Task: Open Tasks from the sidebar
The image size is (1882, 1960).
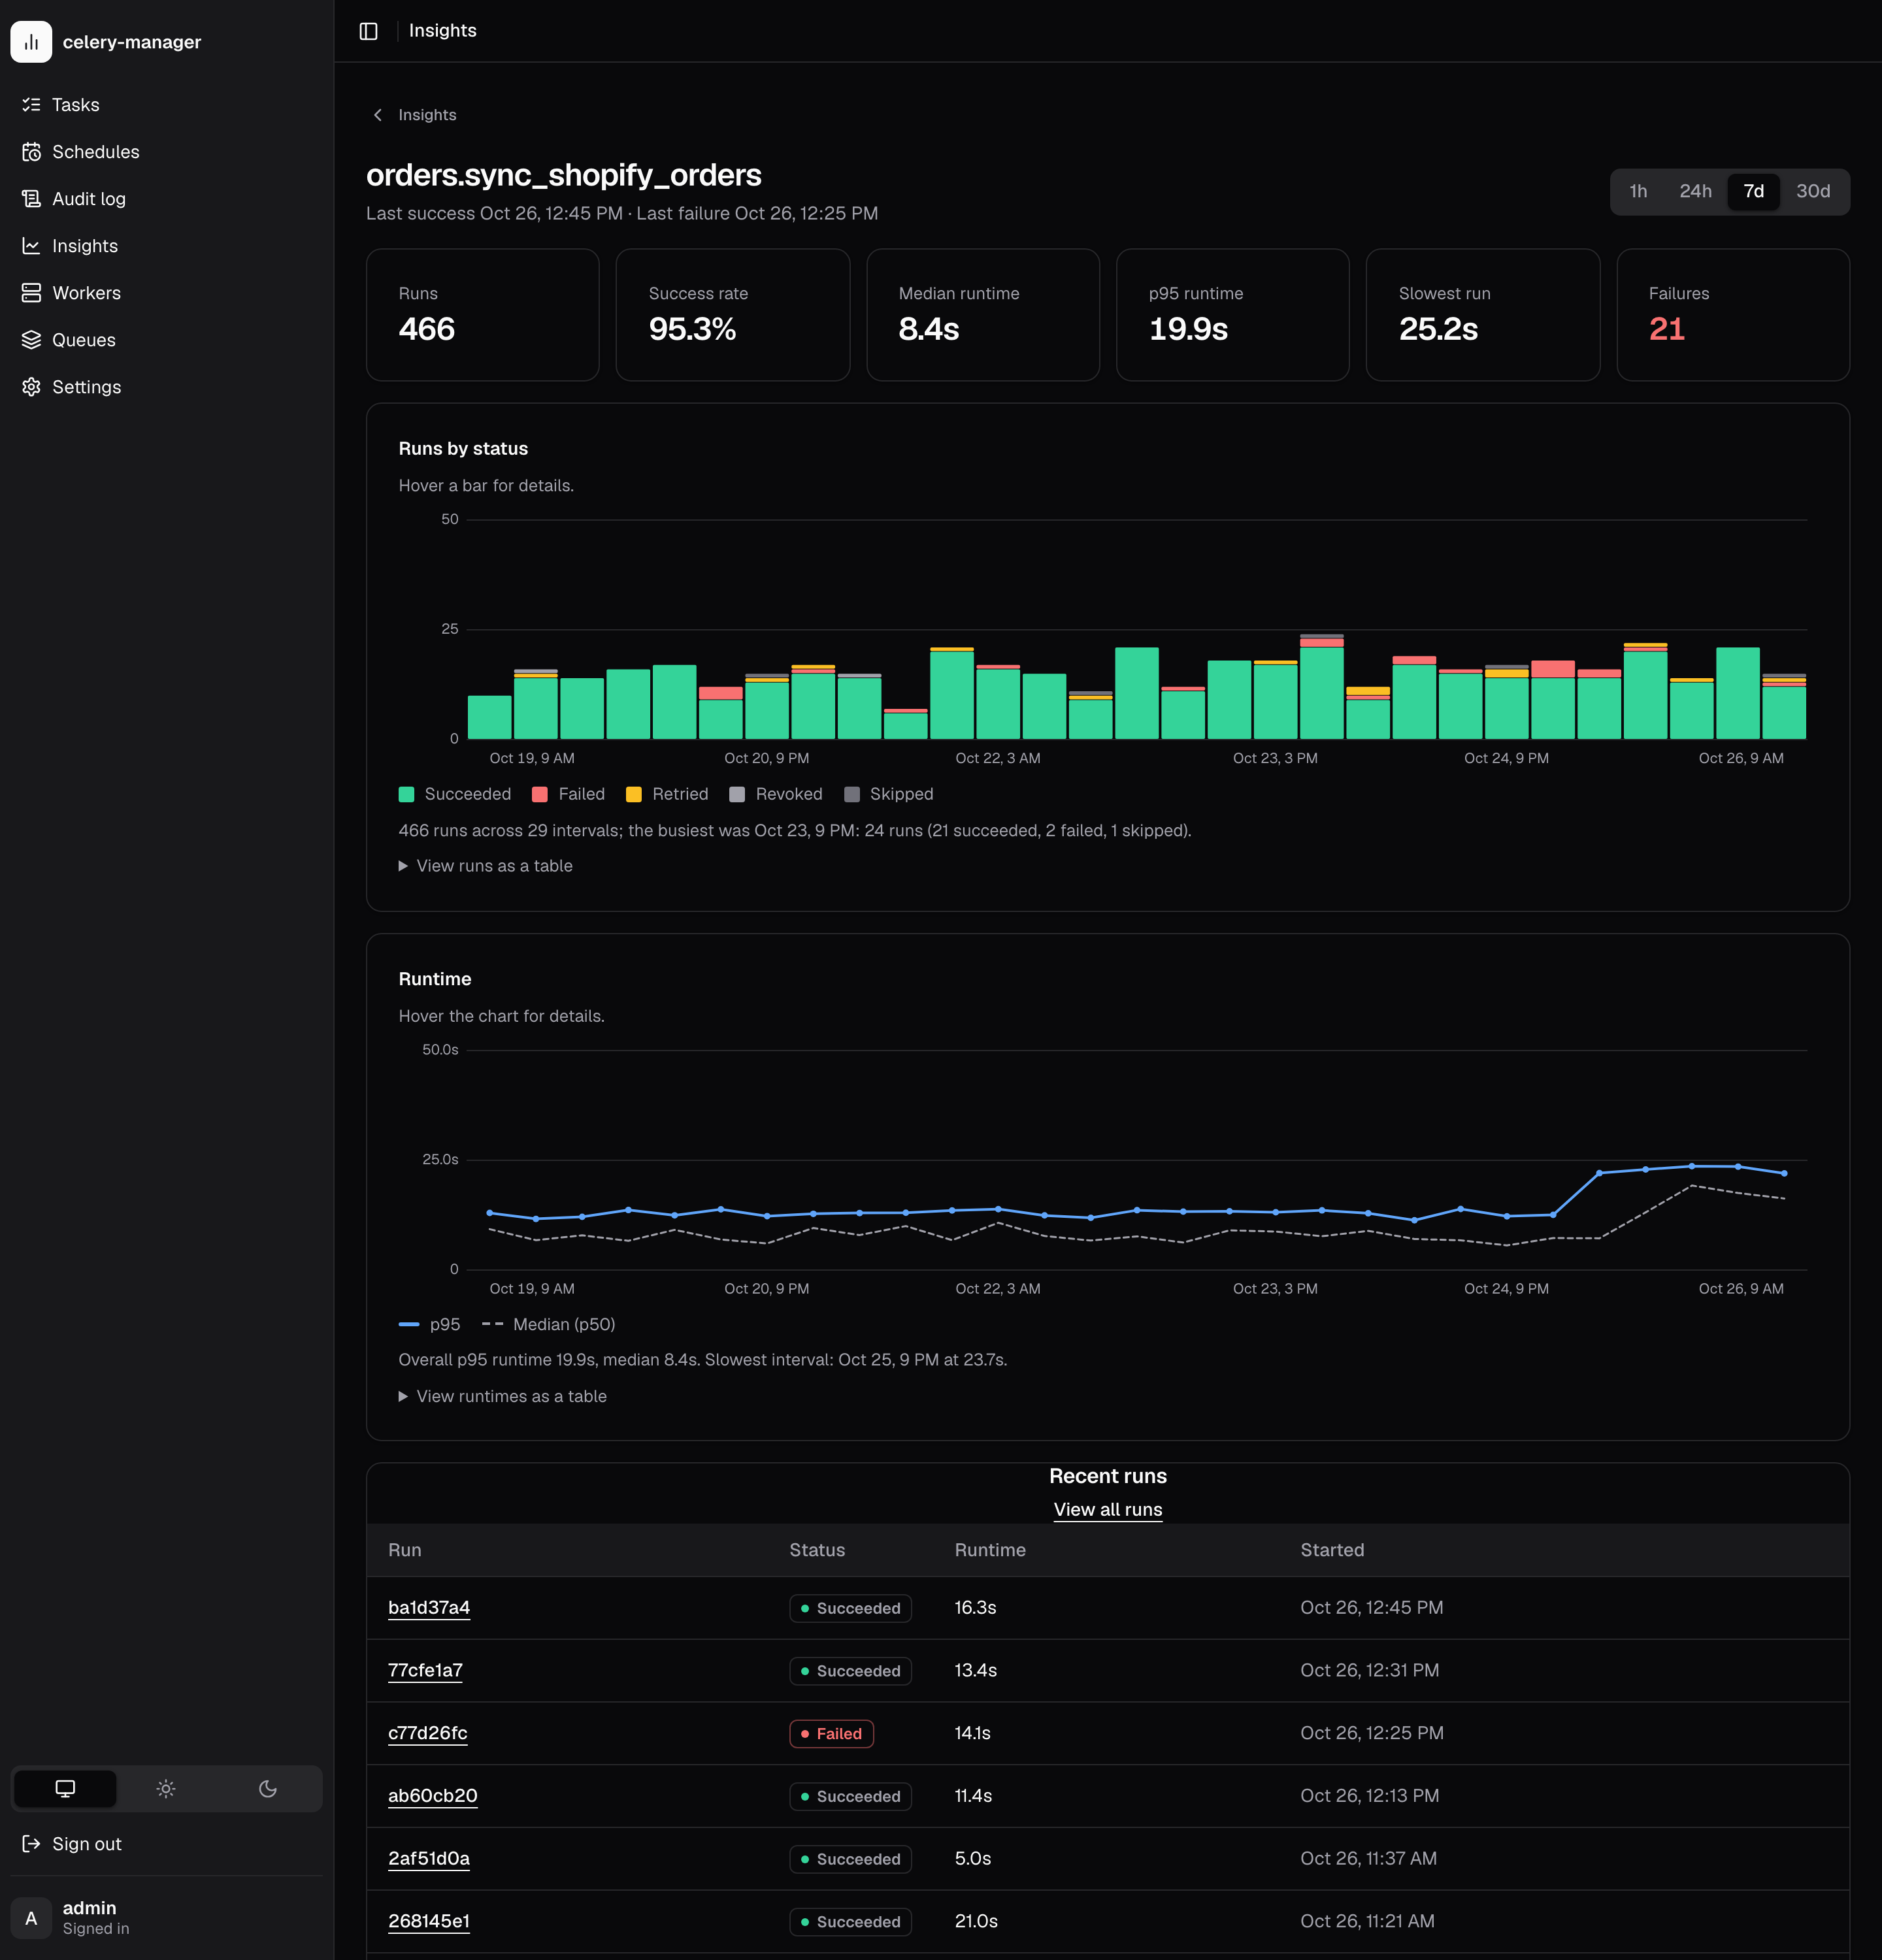Action: (166, 105)
